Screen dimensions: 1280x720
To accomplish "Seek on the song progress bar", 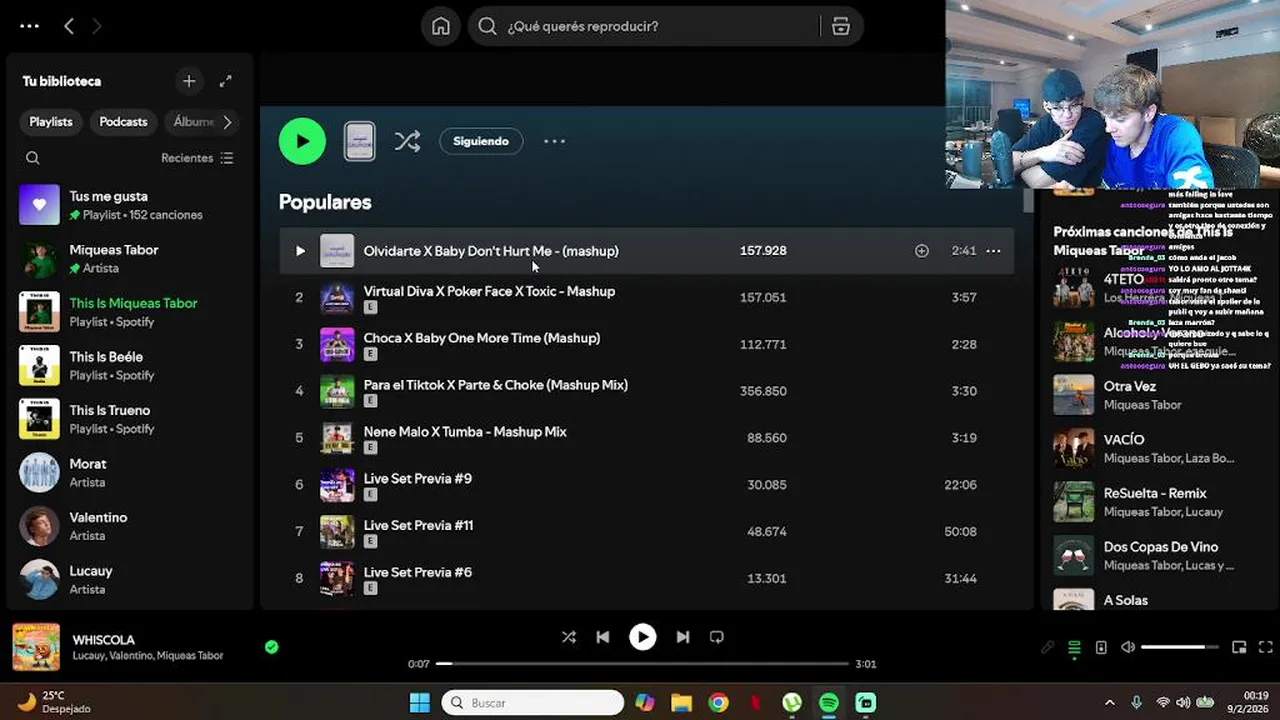I will 643,664.
